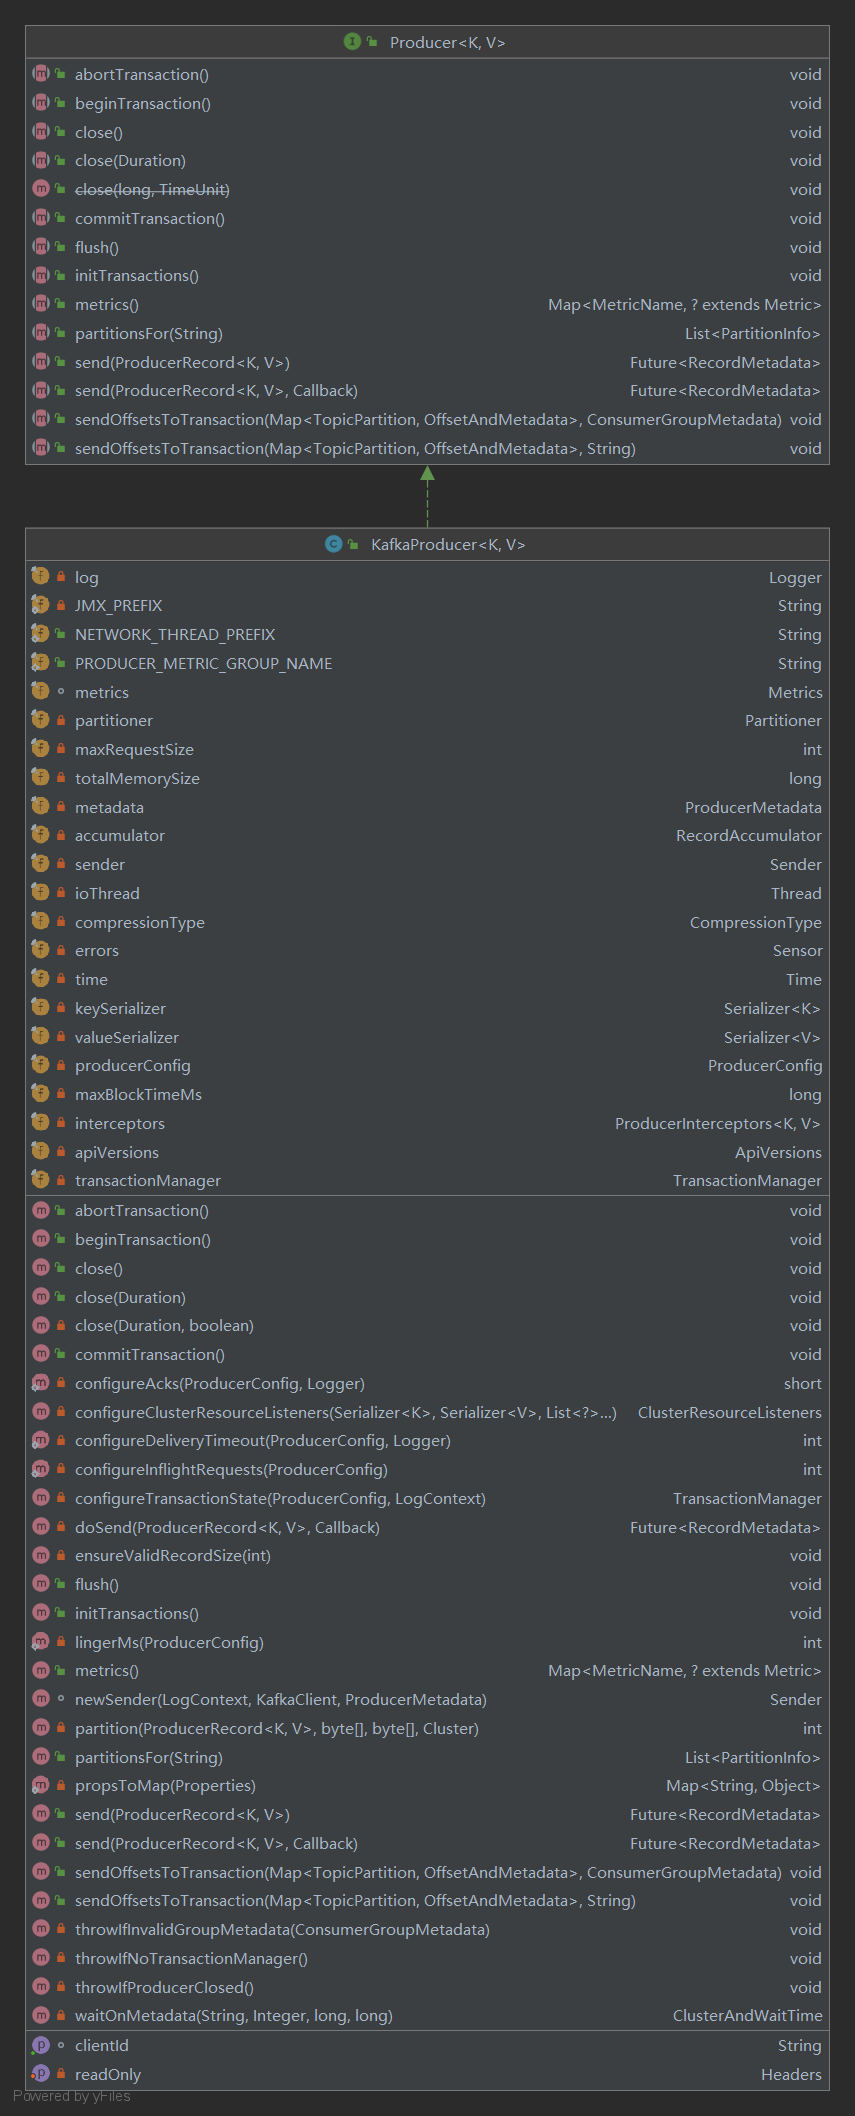Viewport: 855px width, 2116px height.
Task: Click the List<PartitionInfo> return type in Producer
Action: click(753, 333)
